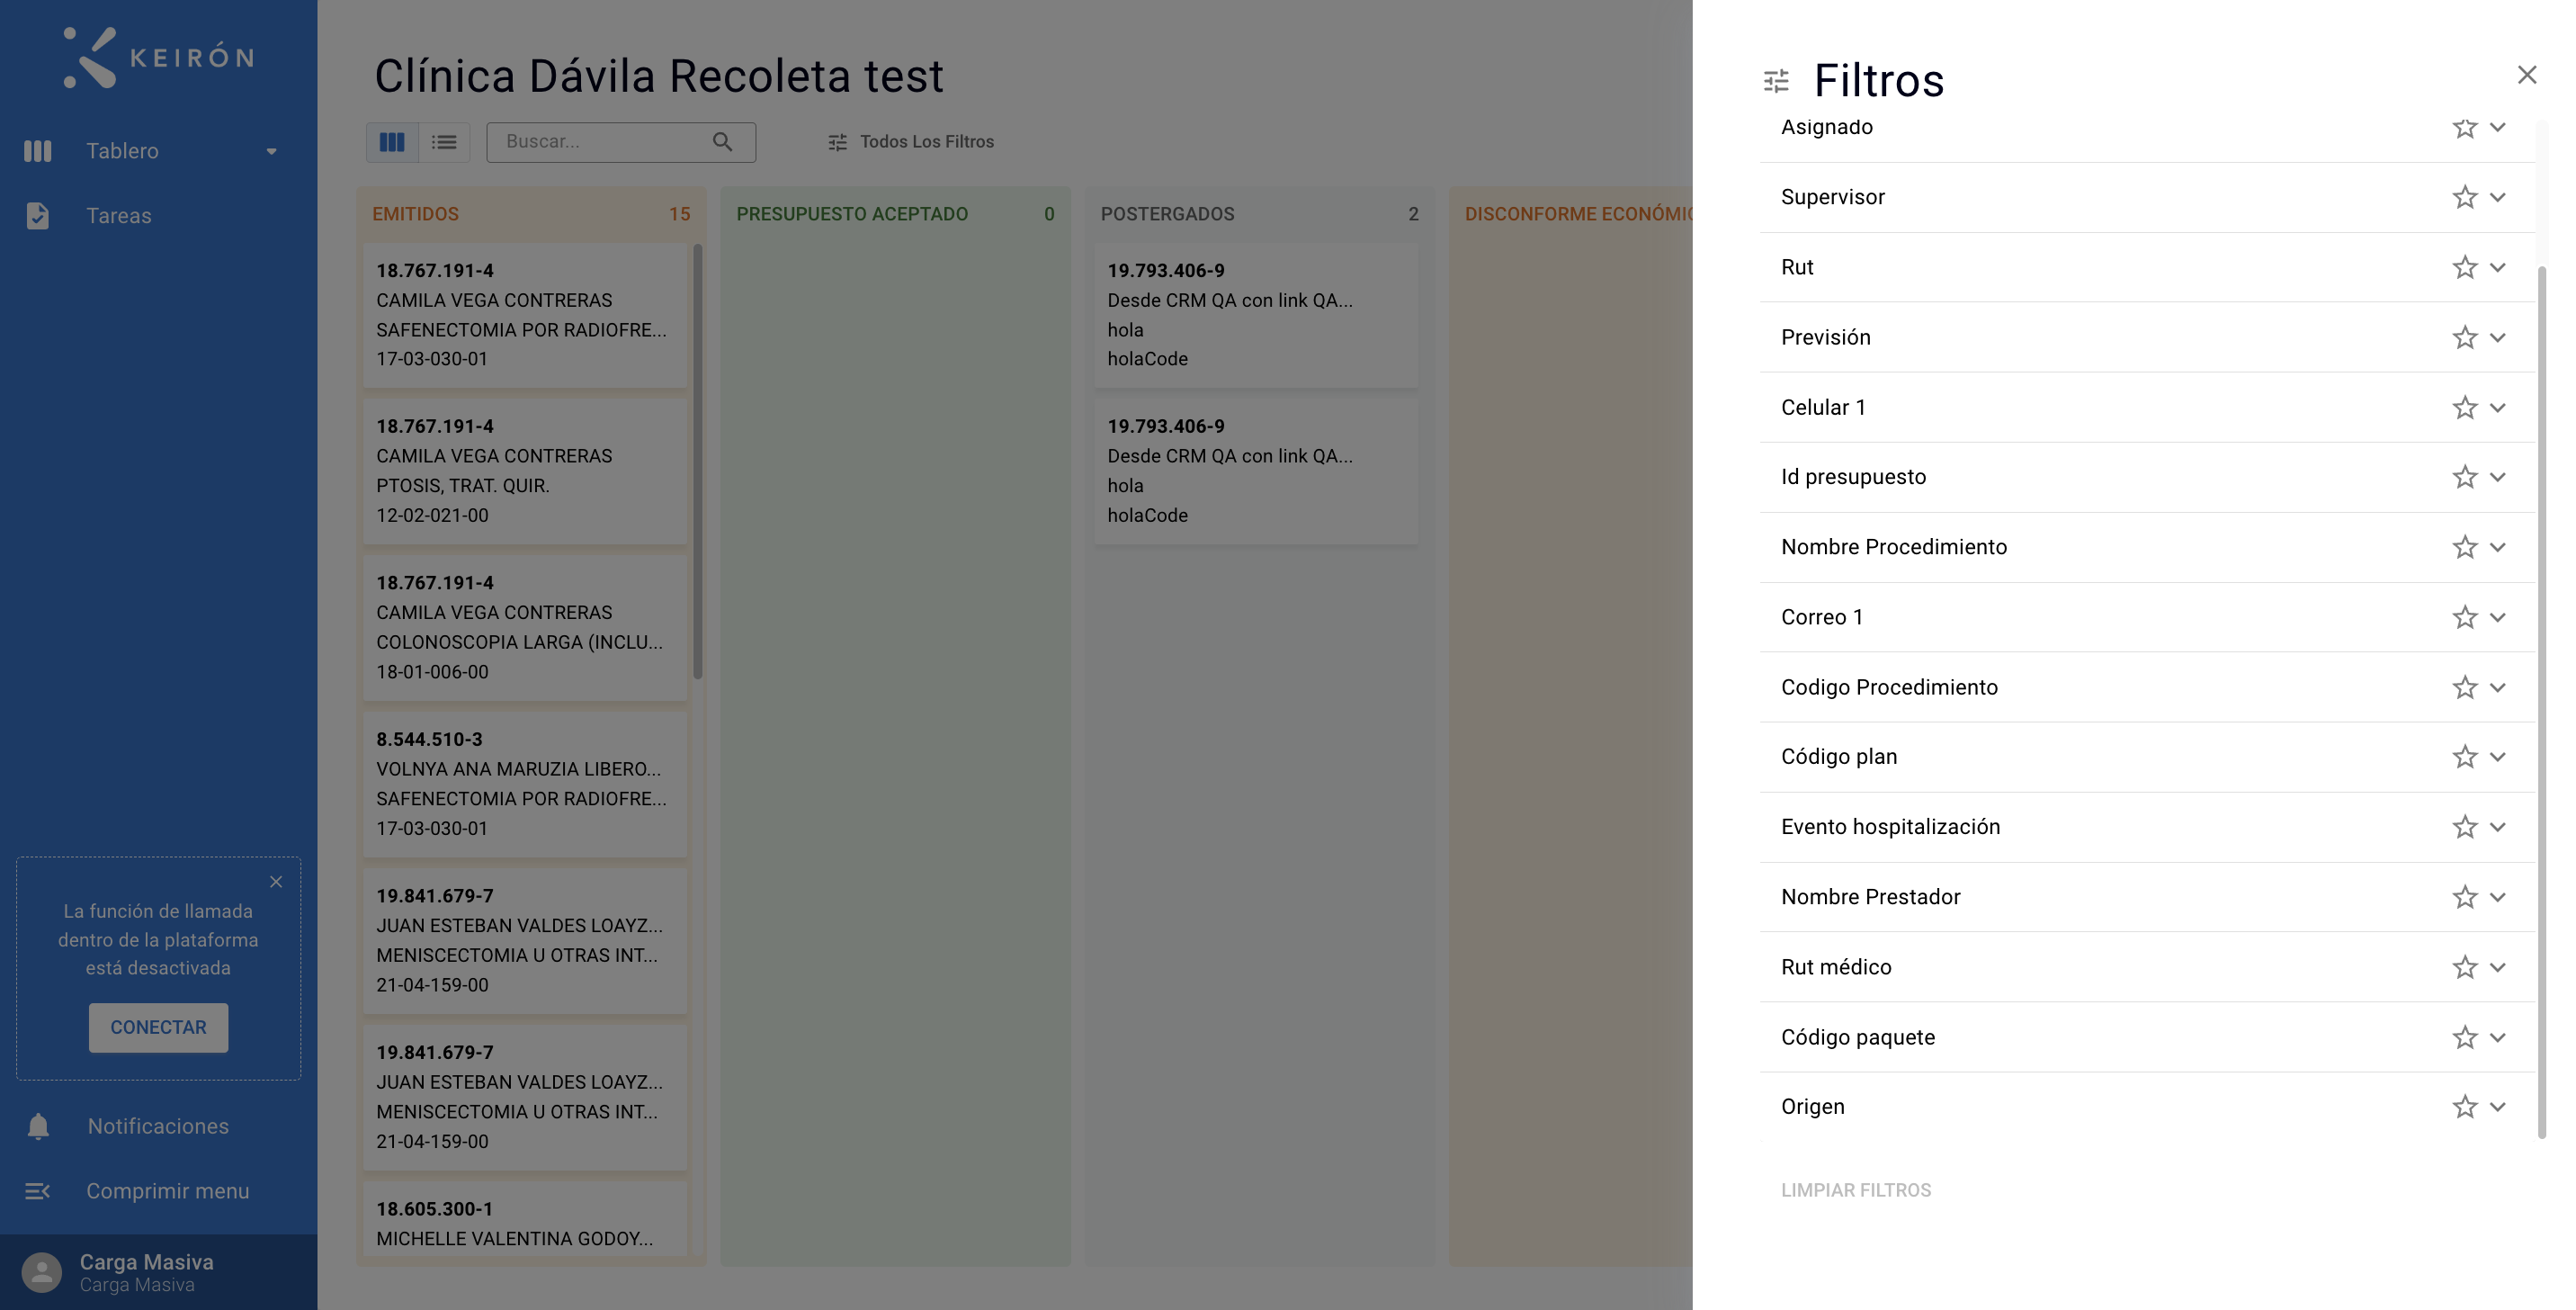Open Todos Los Filtros

[x=911, y=142]
